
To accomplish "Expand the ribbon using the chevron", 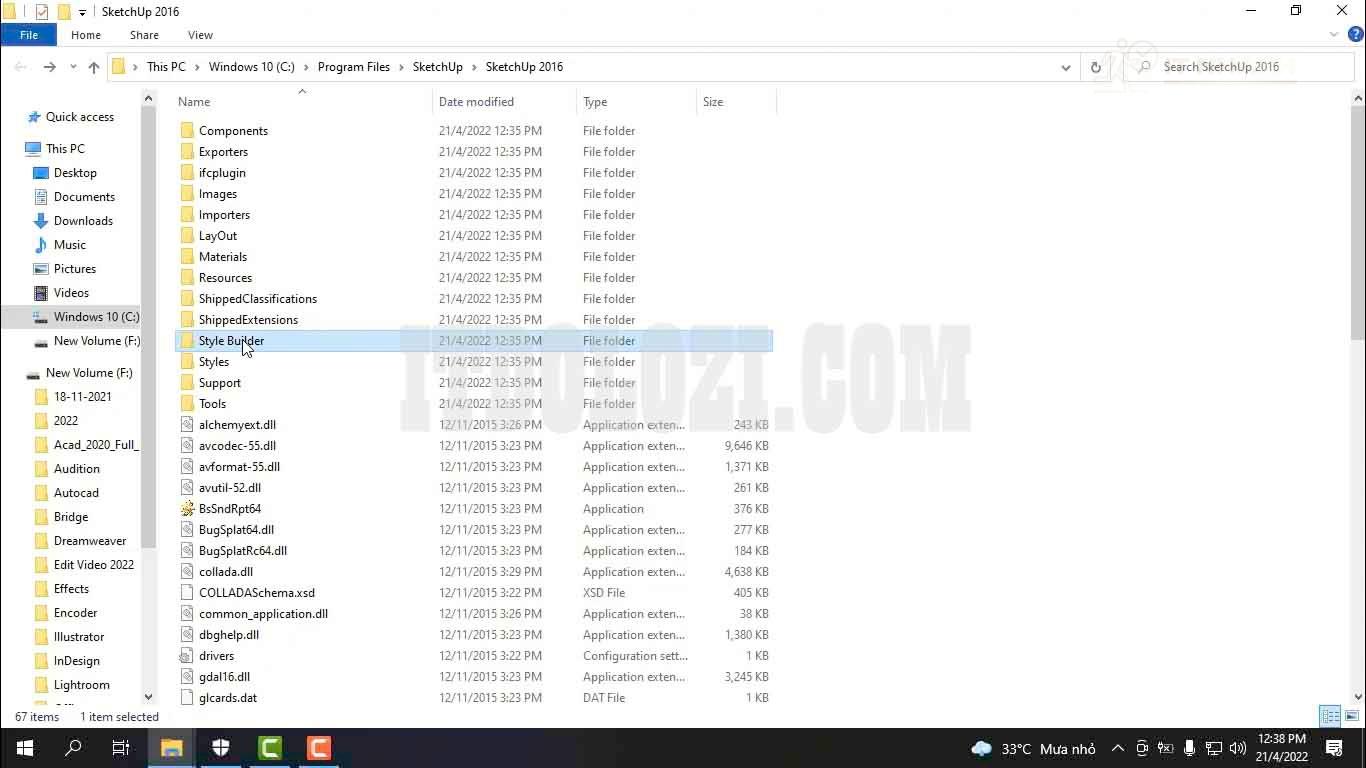I will 1334,34.
